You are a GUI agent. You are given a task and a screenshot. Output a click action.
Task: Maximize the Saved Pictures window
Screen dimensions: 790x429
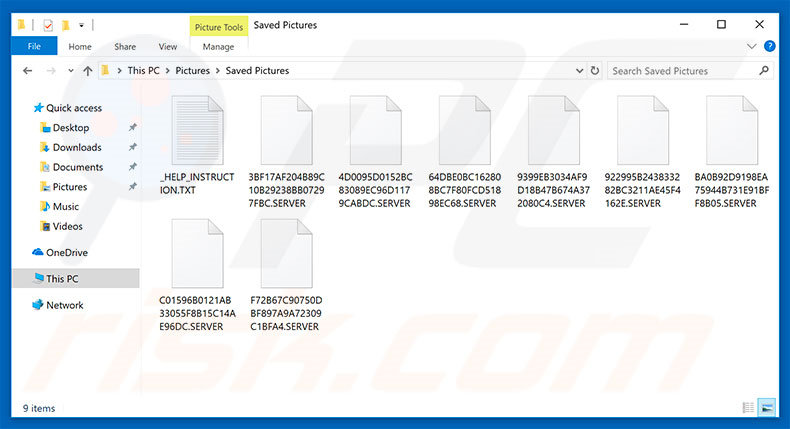721,24
